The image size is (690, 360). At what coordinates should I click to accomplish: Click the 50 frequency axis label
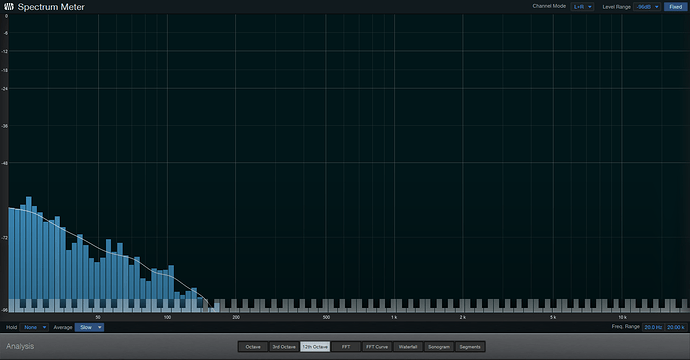point(98,317)
